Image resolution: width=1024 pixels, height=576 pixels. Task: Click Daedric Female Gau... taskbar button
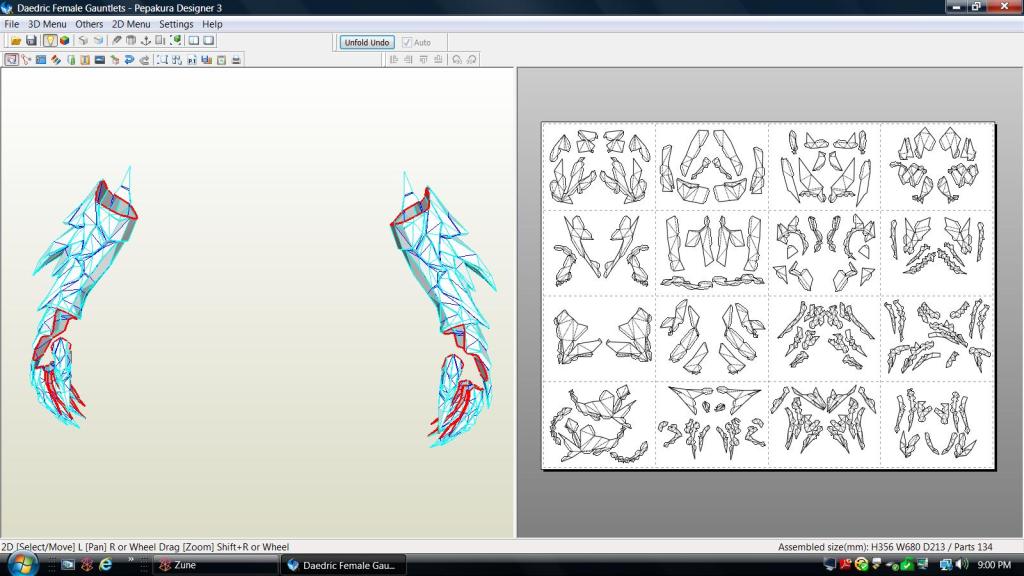(344, 565)
